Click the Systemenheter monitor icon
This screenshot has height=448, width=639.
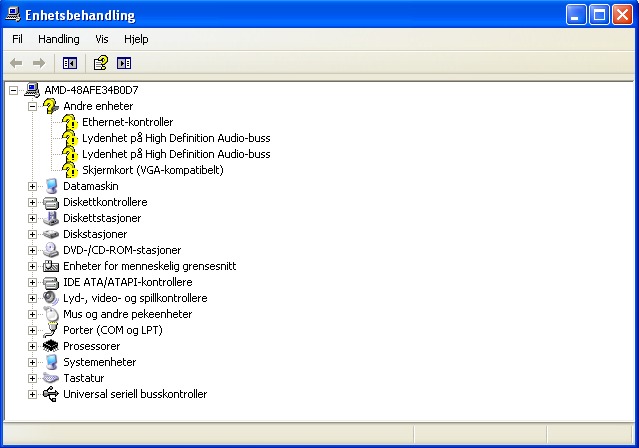coord(51,362)
